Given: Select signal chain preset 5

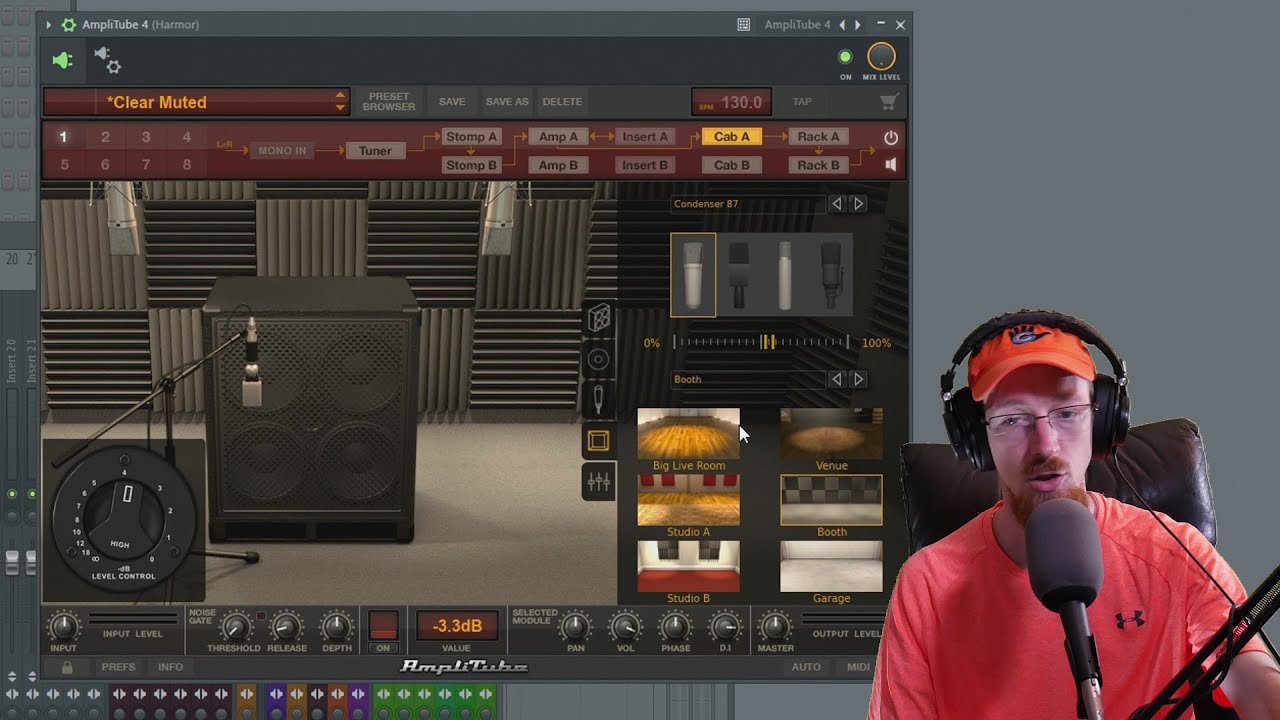Looking at the screenshot, I should (64, 165).
